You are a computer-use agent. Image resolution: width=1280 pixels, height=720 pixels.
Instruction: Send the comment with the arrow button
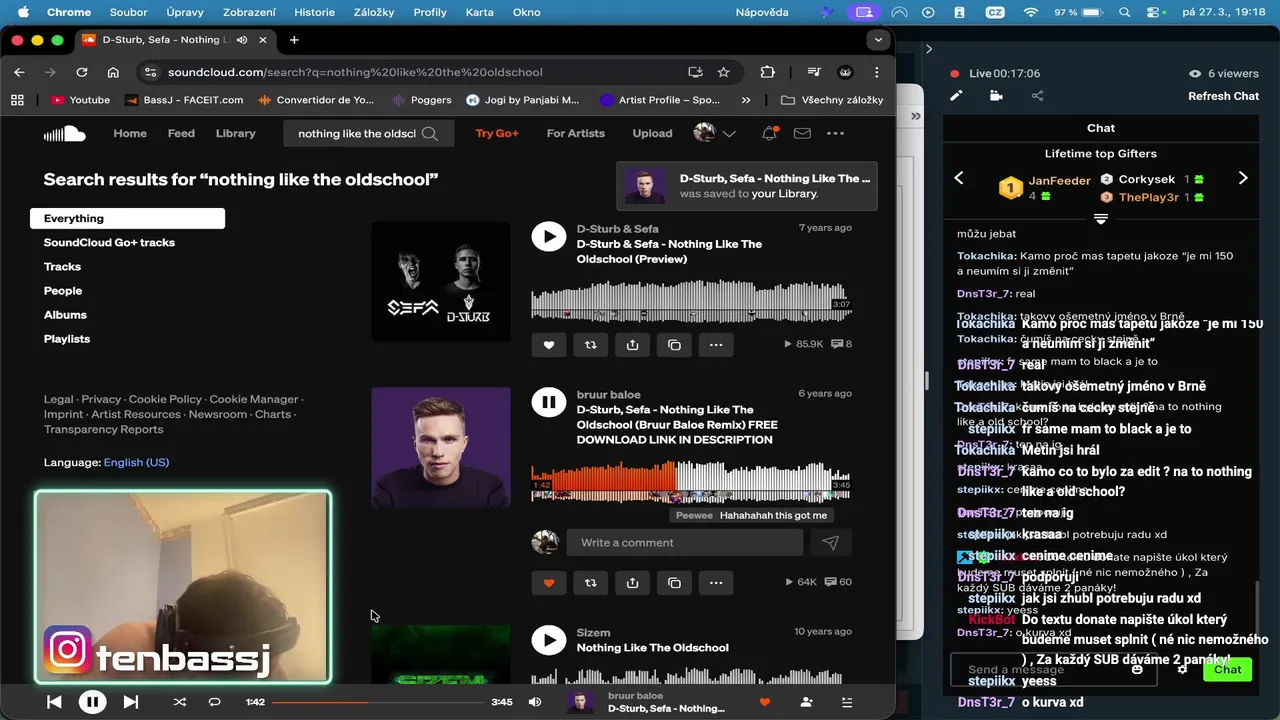click(x=830, y=542)
